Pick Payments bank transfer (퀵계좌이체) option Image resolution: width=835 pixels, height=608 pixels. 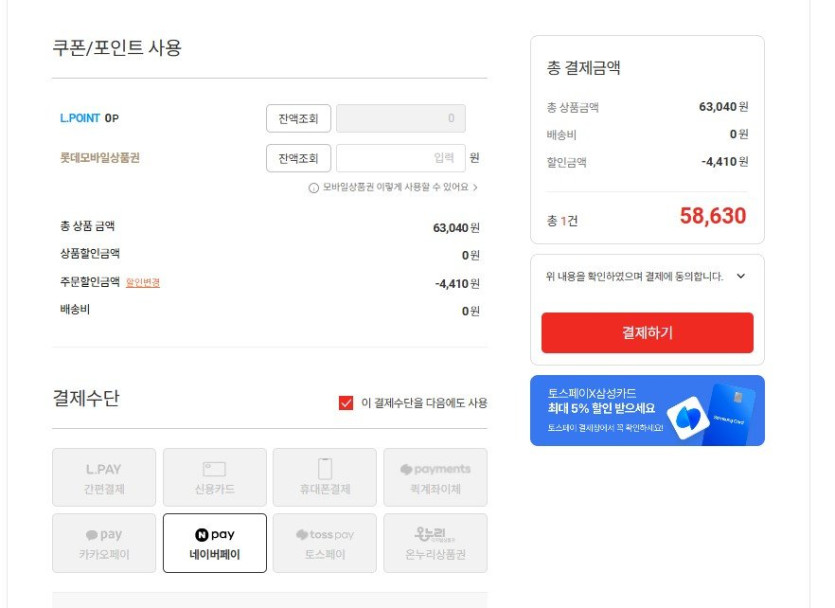435,477
